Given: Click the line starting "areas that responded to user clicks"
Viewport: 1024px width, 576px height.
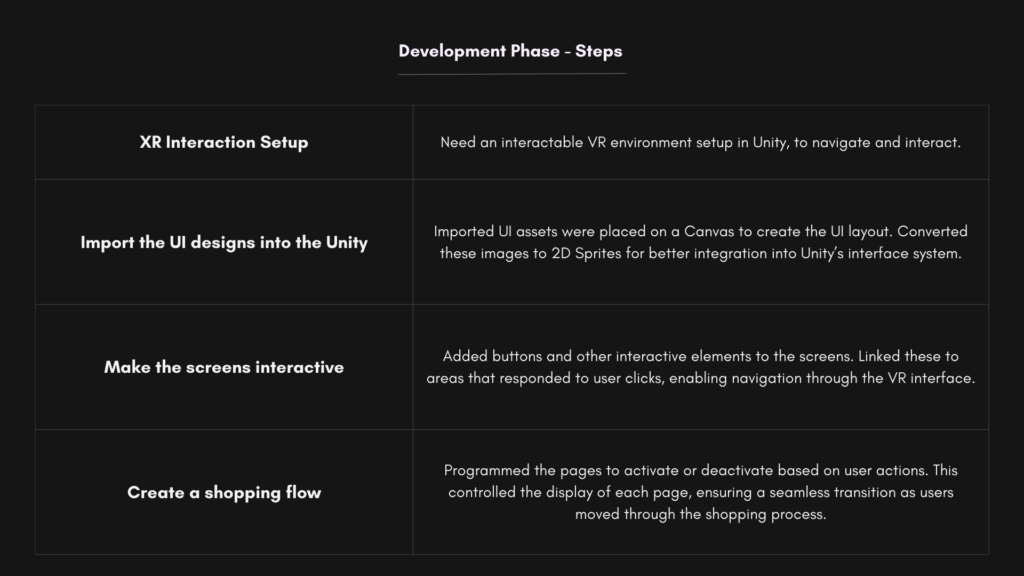Looking at the screenshot, I should point(700,378).
